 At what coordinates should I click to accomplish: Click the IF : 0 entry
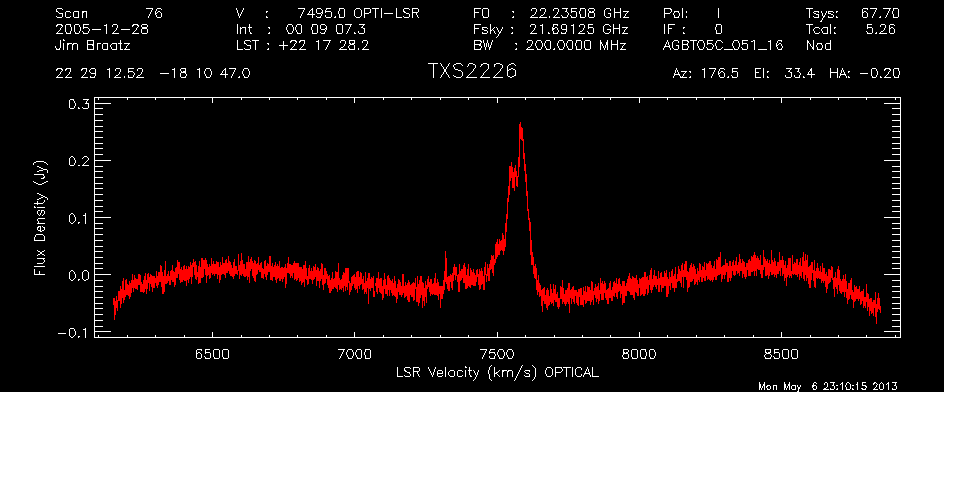693,29
